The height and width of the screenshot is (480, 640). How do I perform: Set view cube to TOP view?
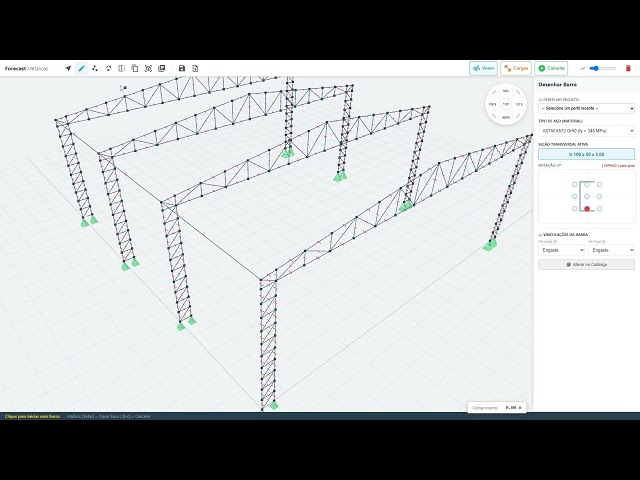coord(506,104)
